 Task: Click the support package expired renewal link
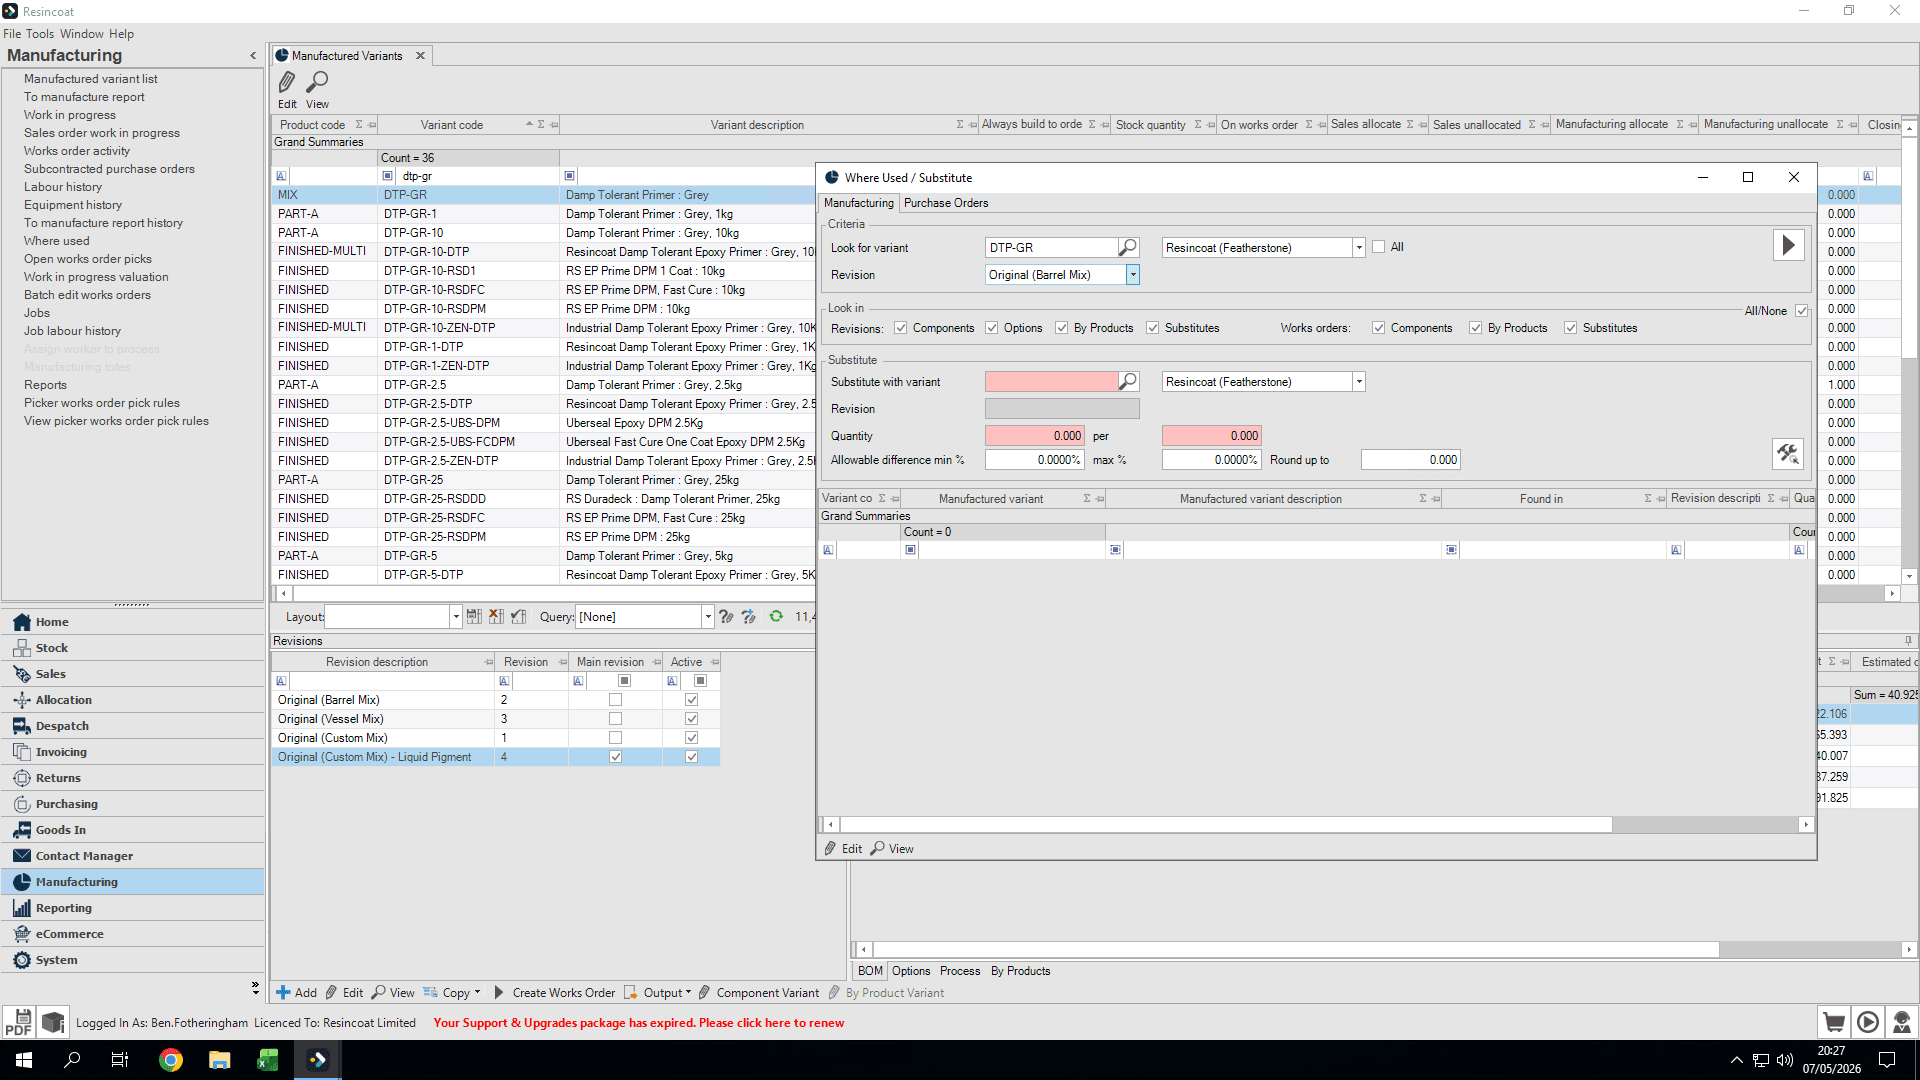pyautogui.click(x=639, y=1023)
